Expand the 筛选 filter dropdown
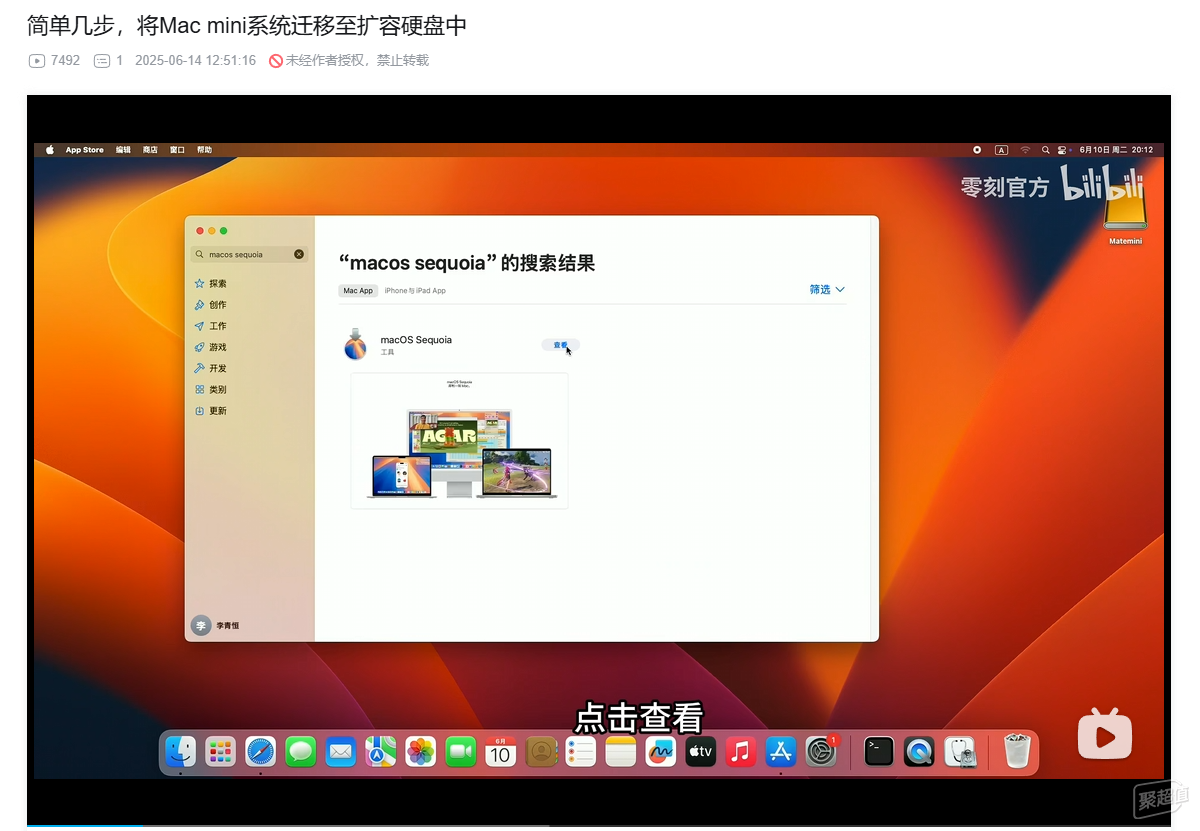Viewport: 1200px width, 831px height. pyautogui.click(x=827, y=289)
